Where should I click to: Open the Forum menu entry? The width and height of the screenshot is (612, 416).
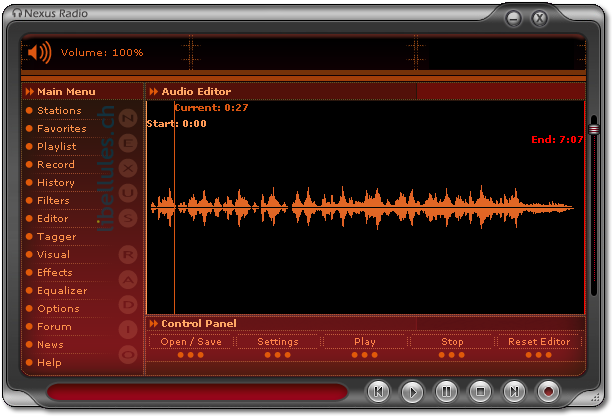point(54,326)
